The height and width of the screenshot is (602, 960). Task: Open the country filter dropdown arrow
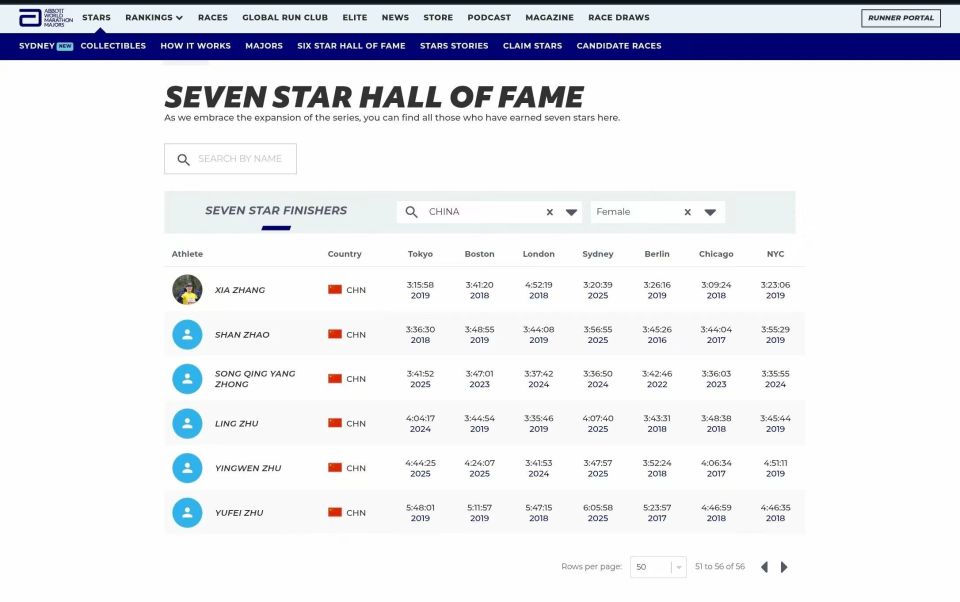pos(571,213)
